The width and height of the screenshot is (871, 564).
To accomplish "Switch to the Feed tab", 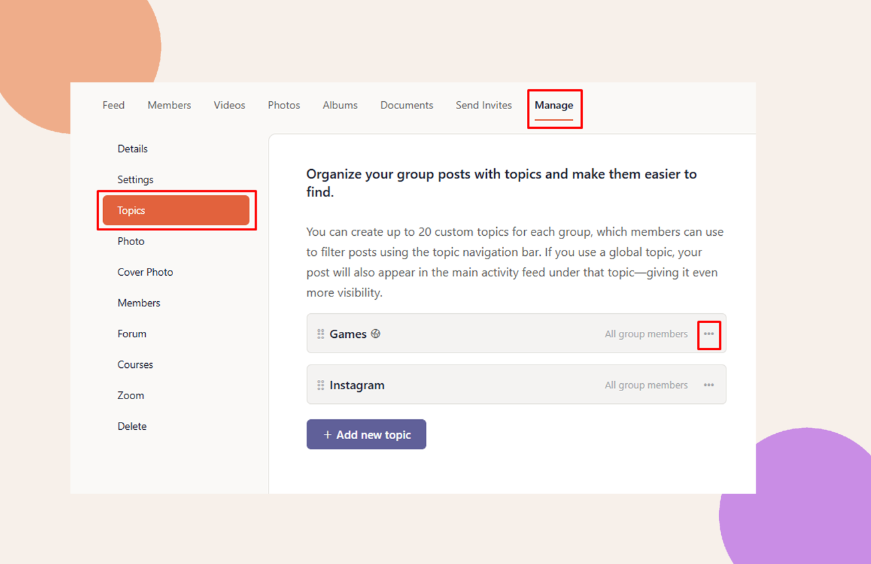I will point(113,105).
